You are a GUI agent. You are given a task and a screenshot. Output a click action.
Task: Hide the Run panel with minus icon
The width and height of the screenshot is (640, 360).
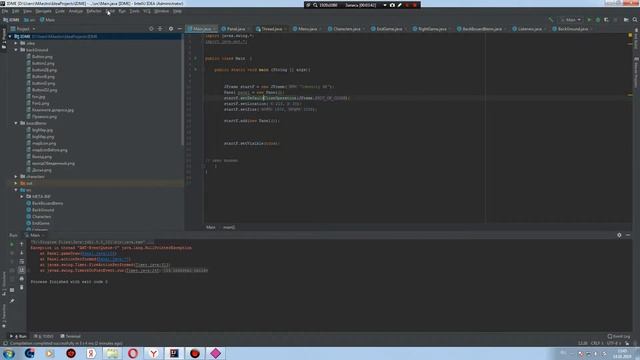(628, 235)
